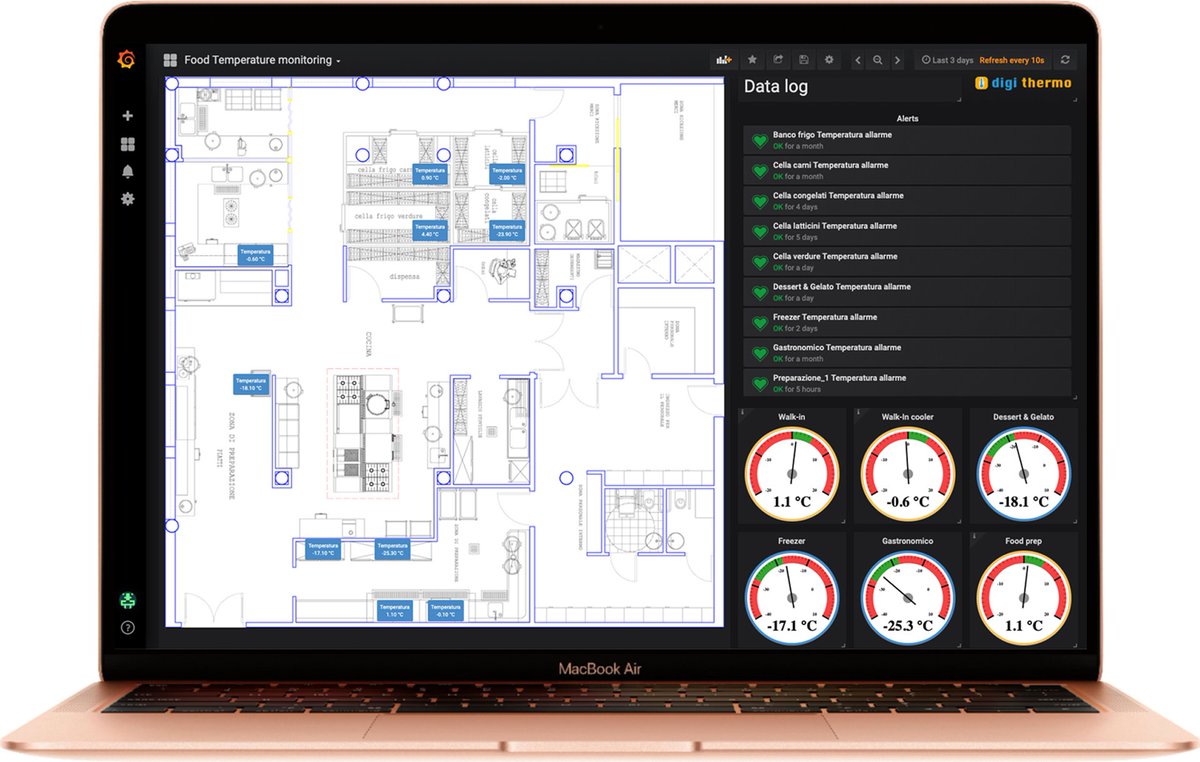Viewport: 1200px width, 762px height.
Task: Star this dashboard as favorite
Action: coord(752,59)
